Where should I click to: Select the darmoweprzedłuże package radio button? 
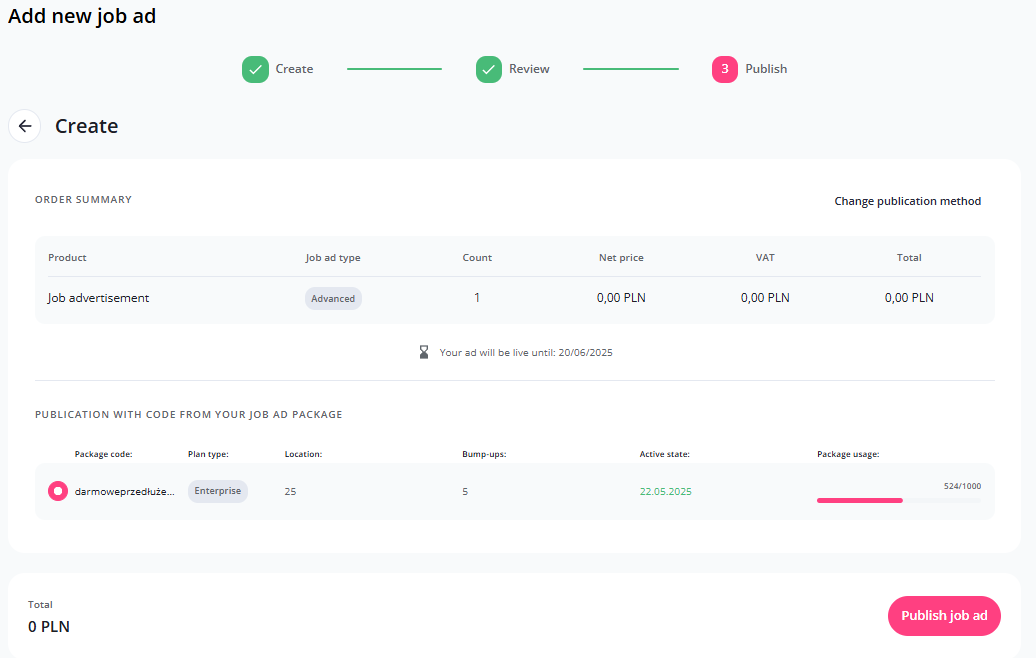(x=58, y=491)
